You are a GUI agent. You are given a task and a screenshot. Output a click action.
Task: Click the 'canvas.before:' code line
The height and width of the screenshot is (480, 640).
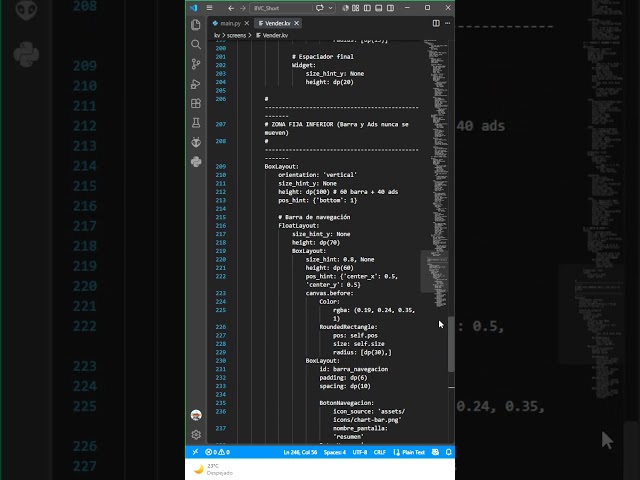pos(329,293)
